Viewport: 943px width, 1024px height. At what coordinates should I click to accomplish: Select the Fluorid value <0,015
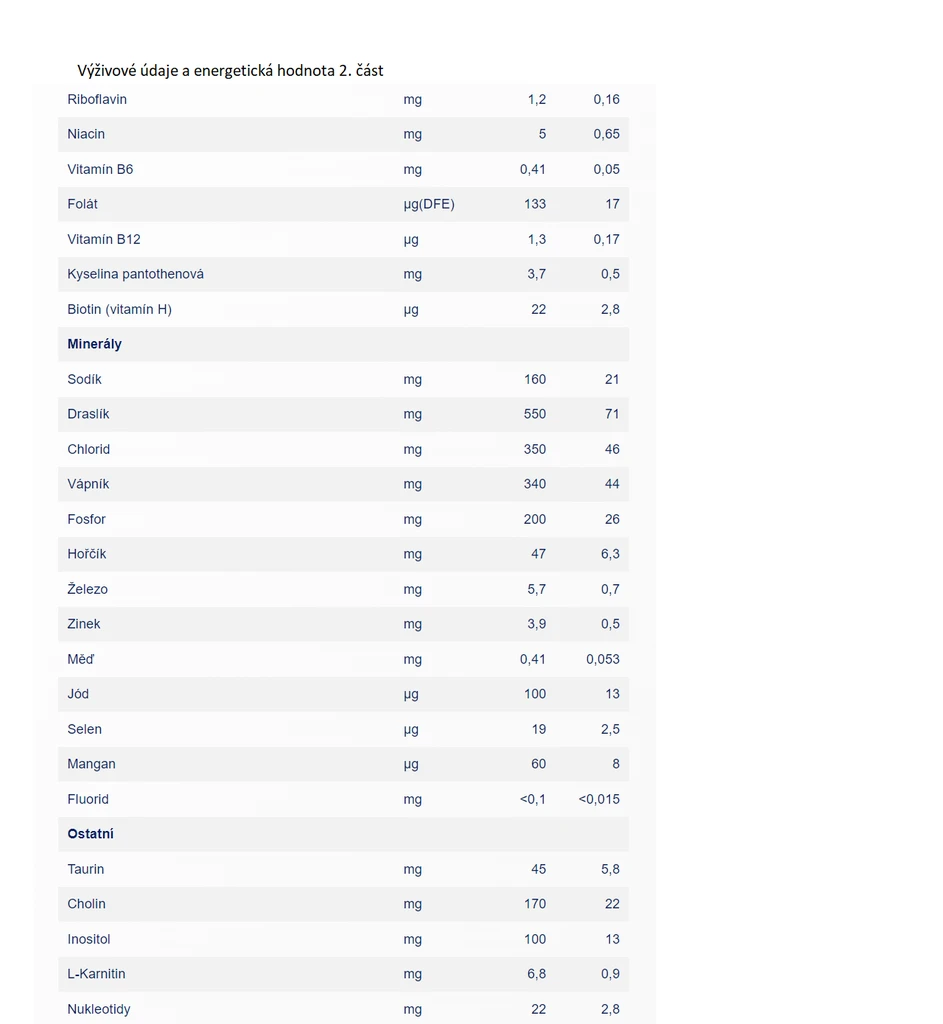599,799
